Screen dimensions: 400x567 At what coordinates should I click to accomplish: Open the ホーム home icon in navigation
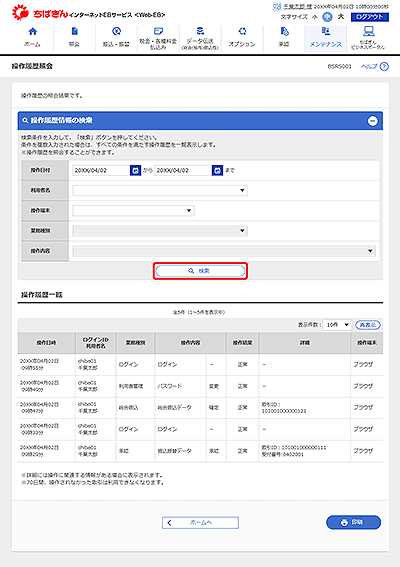coord(33,31)
